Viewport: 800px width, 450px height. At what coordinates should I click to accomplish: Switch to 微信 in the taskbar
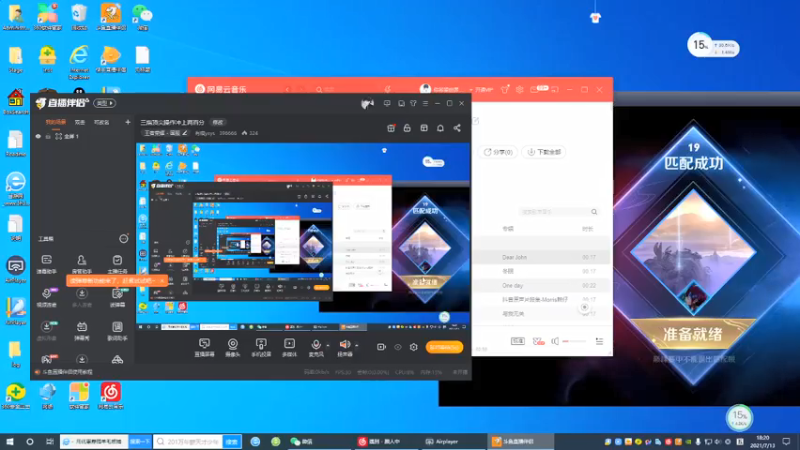pyautogui.click(x=302, y=441)
